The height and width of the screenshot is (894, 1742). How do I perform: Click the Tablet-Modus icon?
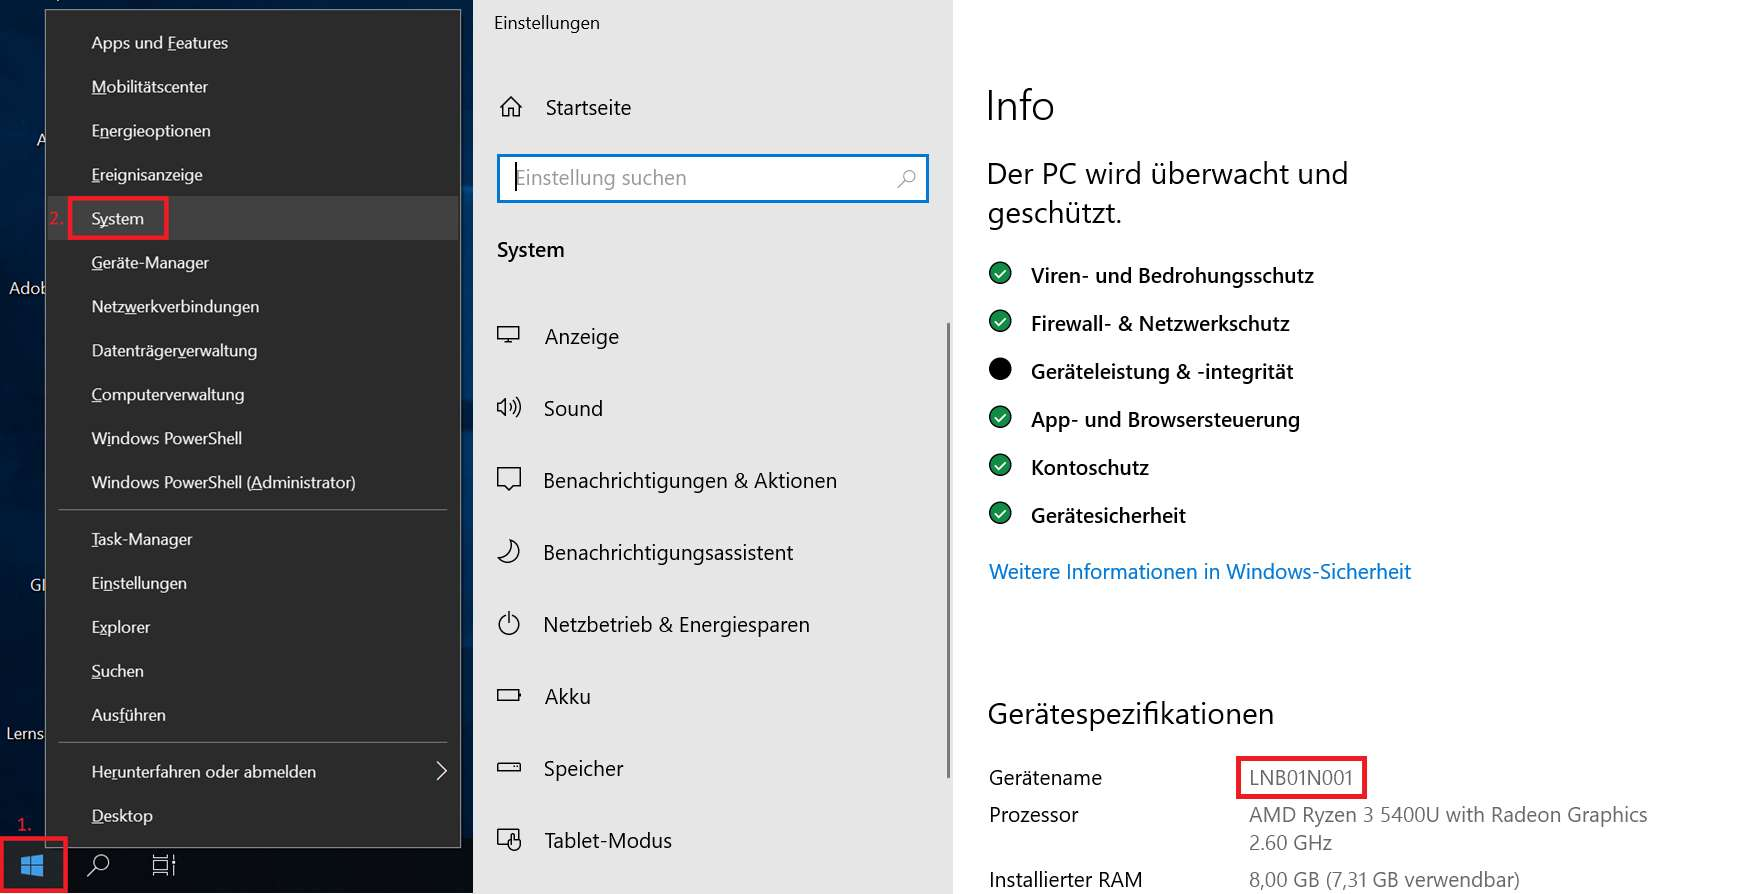point(509,840)
